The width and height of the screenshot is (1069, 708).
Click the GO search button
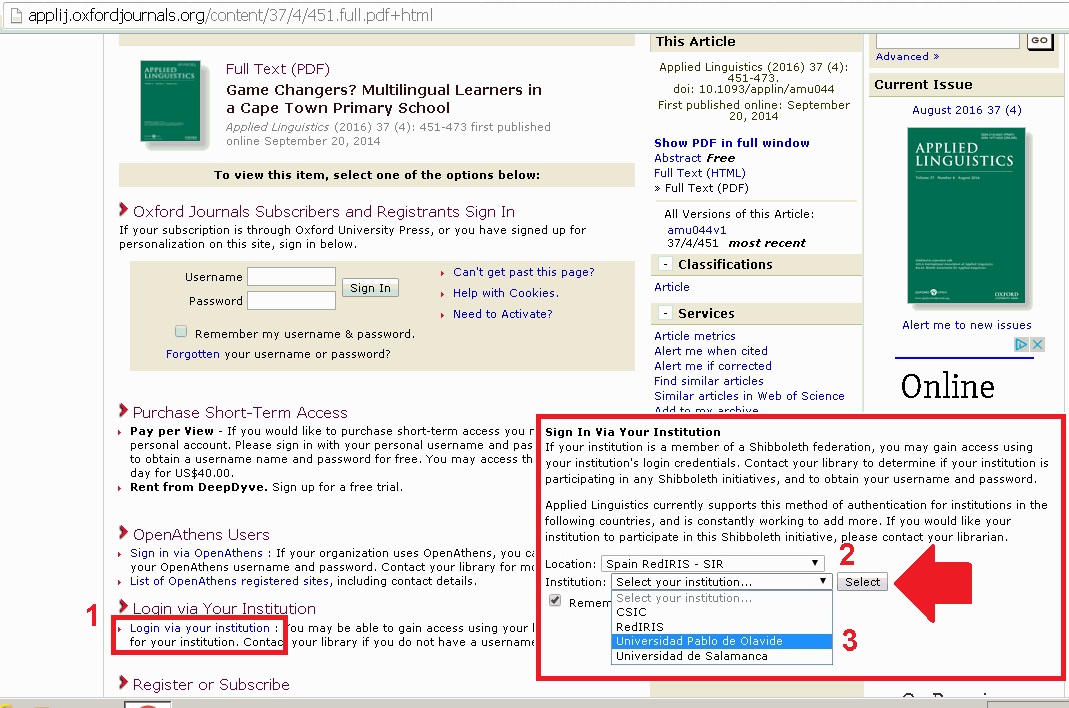(1039, 40)
